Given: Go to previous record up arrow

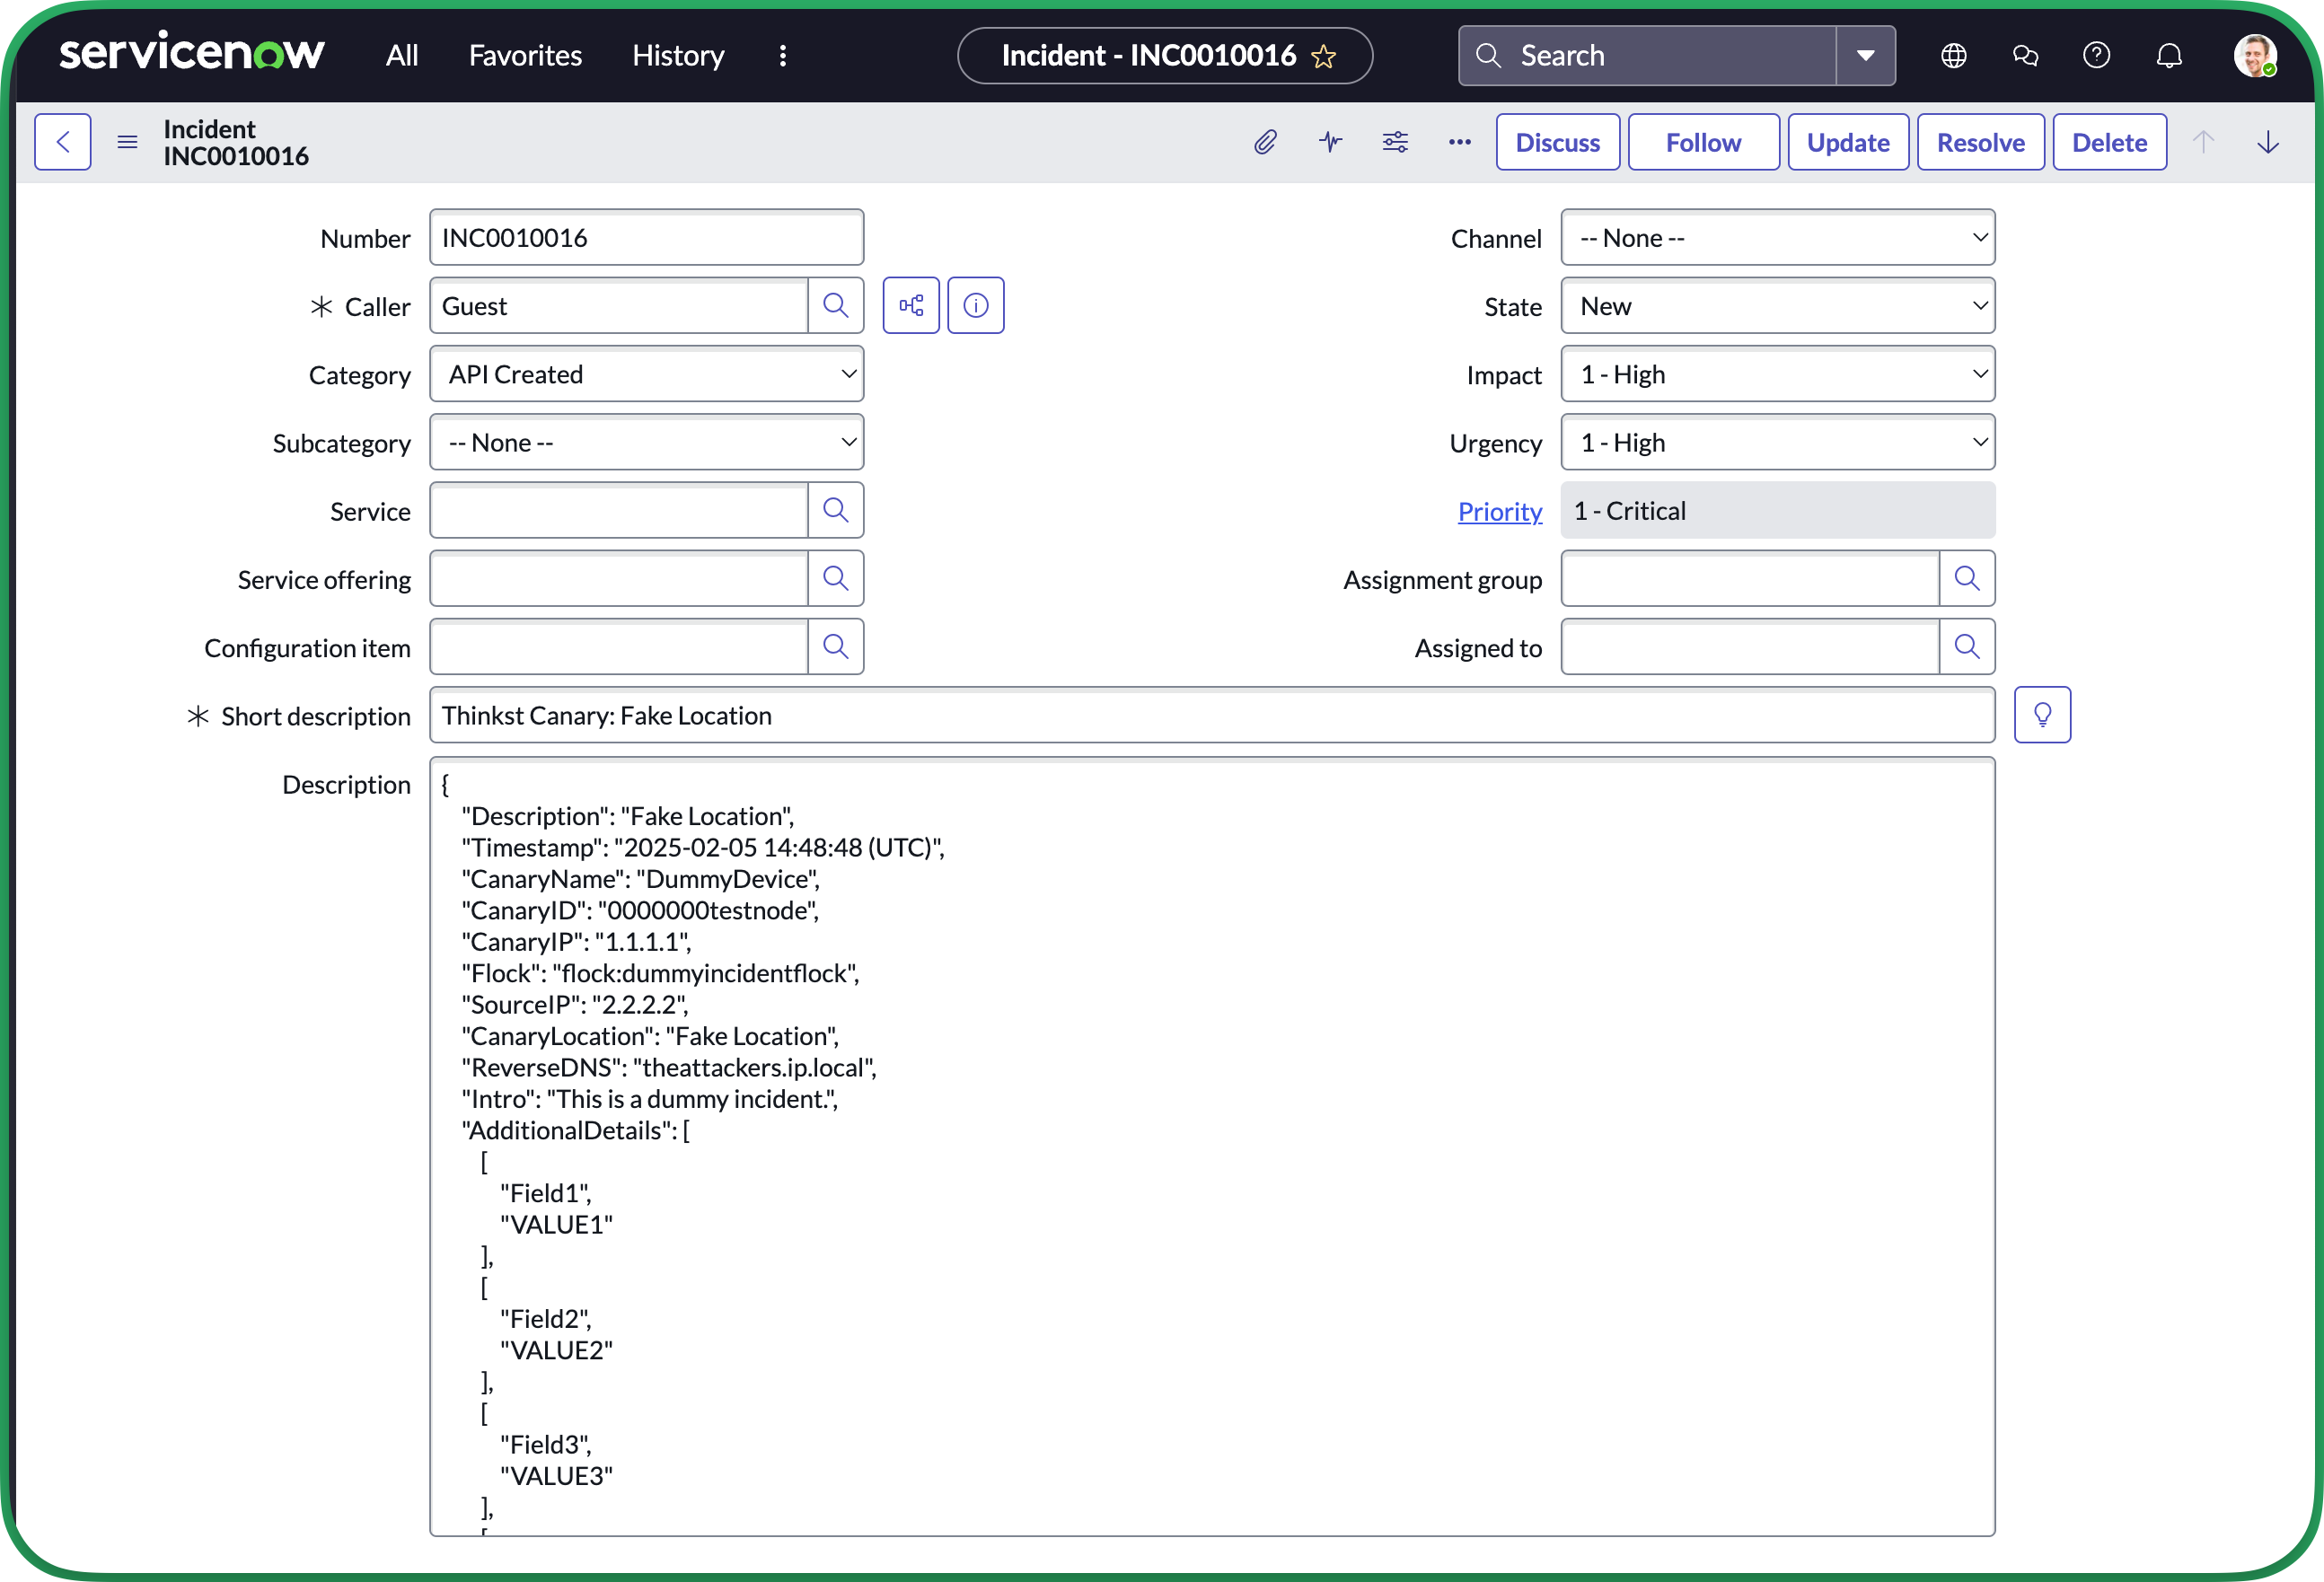Looking at the screenshot, I should click(2203, 142).
